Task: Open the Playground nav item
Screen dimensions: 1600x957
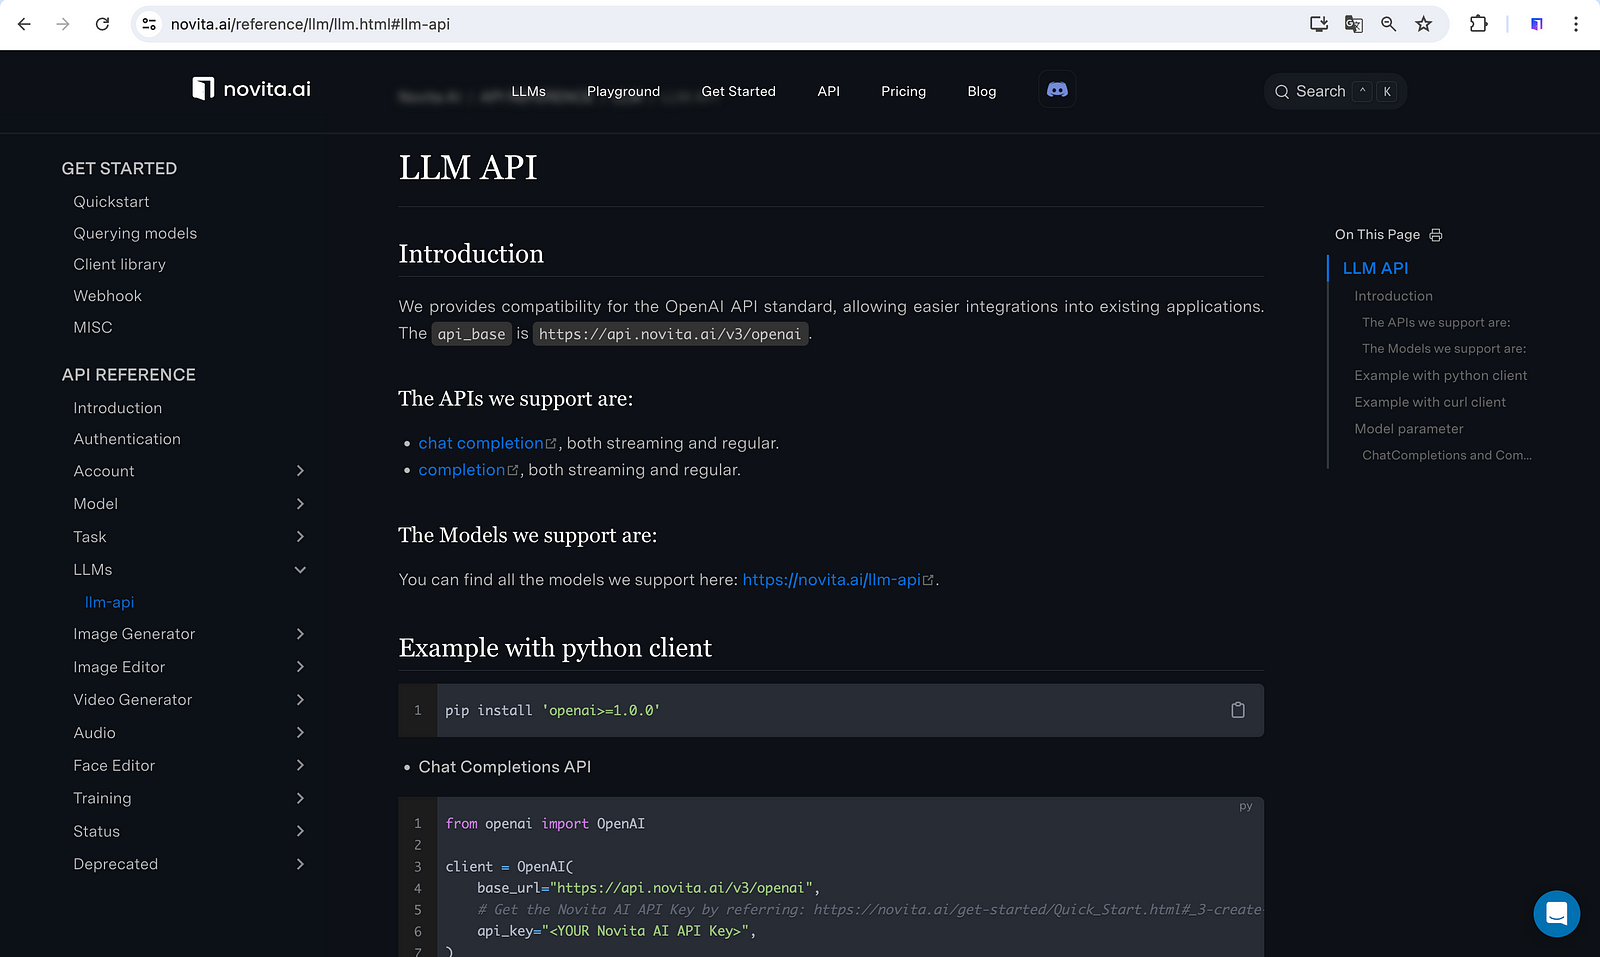Action: [623, 91]
